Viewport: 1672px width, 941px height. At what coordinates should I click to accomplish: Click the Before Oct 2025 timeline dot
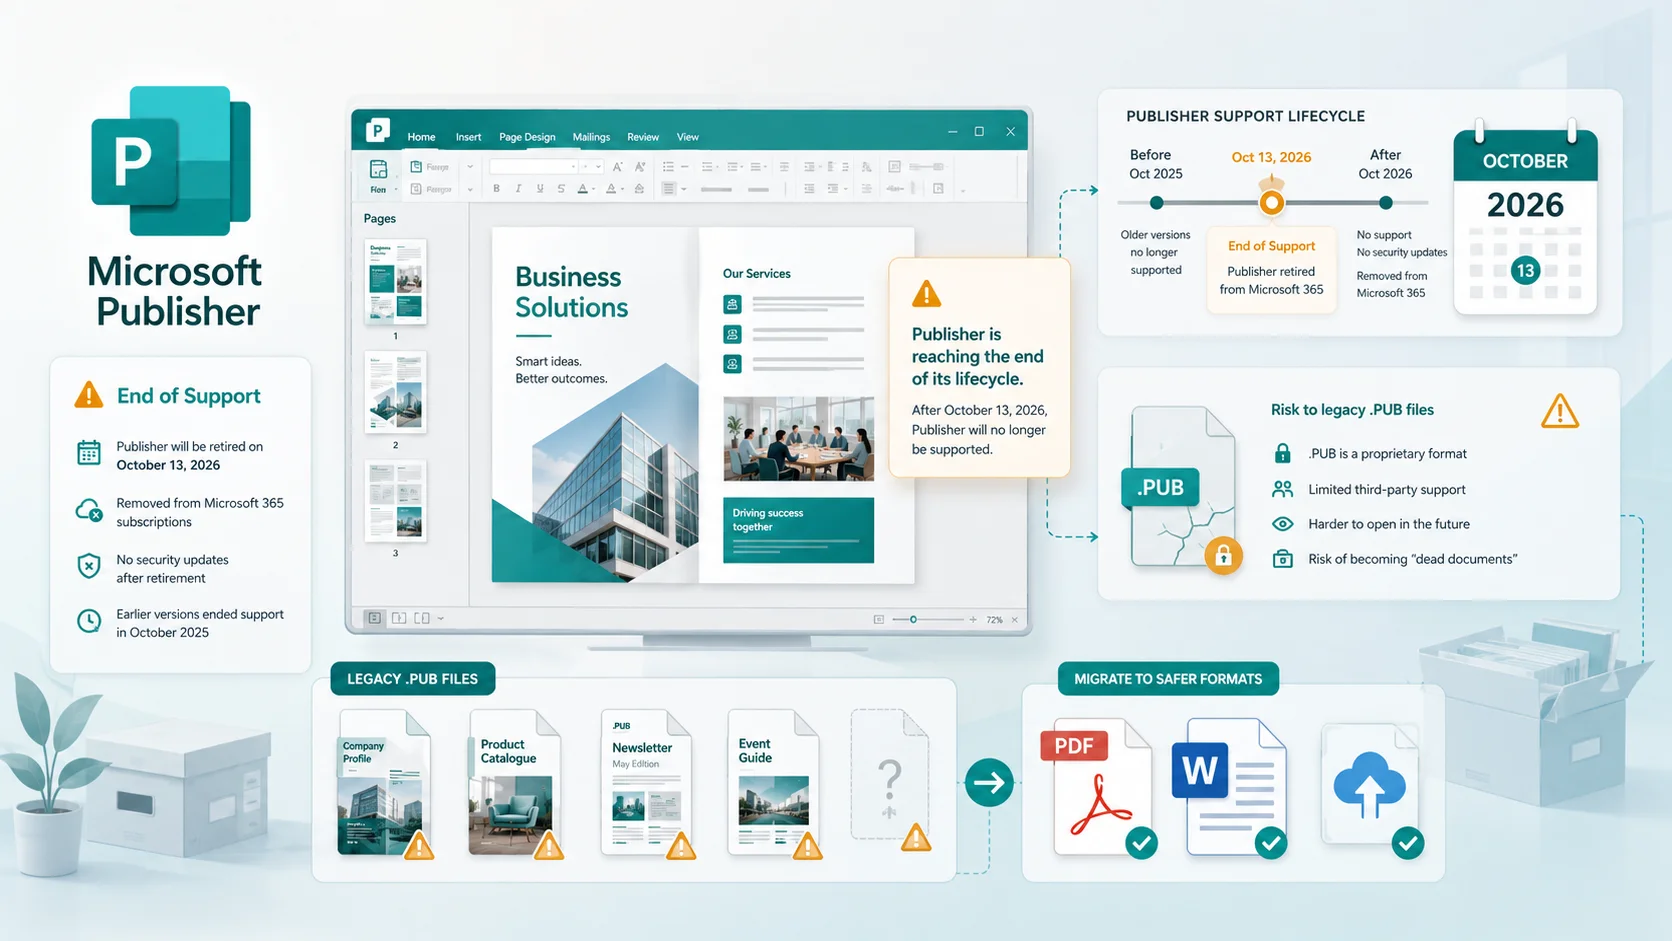coord(1157,203)
